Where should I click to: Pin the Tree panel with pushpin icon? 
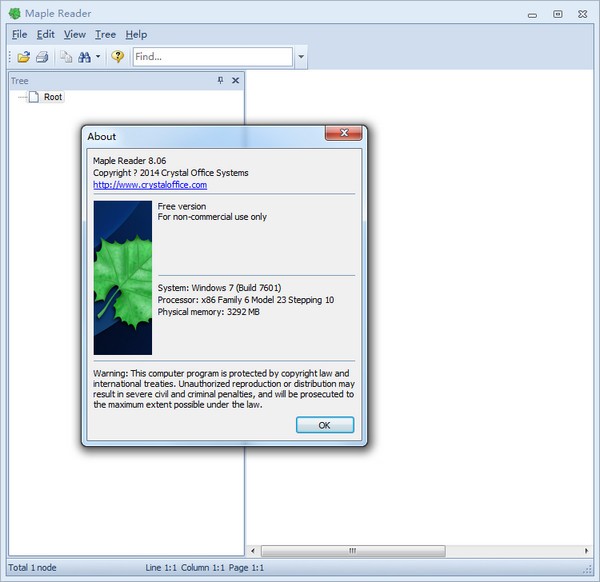[220, 80]
